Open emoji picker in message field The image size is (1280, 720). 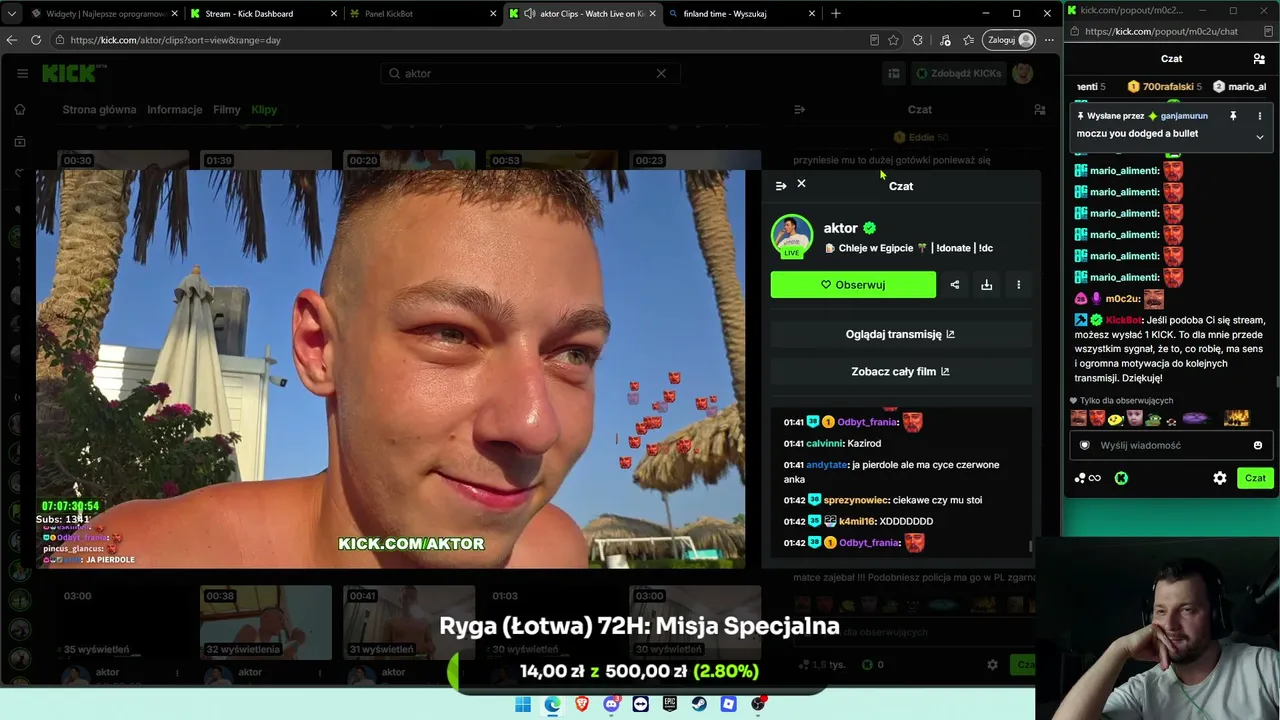coord(1258,445)
